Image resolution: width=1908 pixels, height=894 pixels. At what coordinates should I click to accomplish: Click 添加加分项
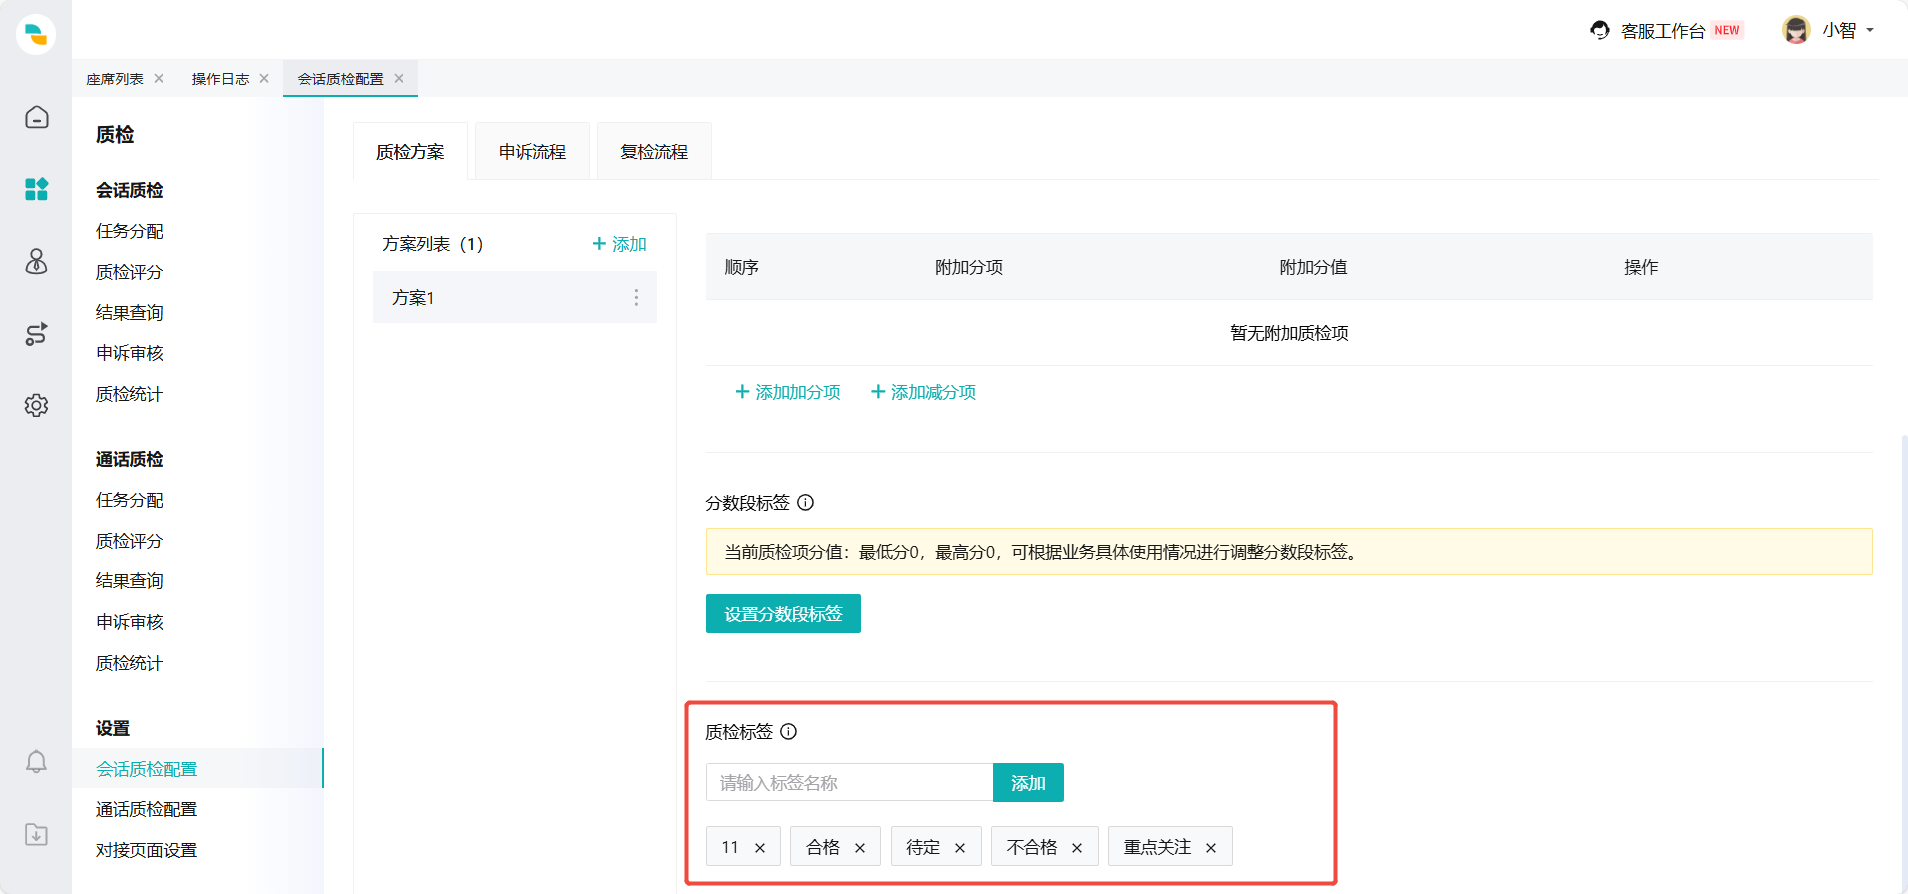788,392
